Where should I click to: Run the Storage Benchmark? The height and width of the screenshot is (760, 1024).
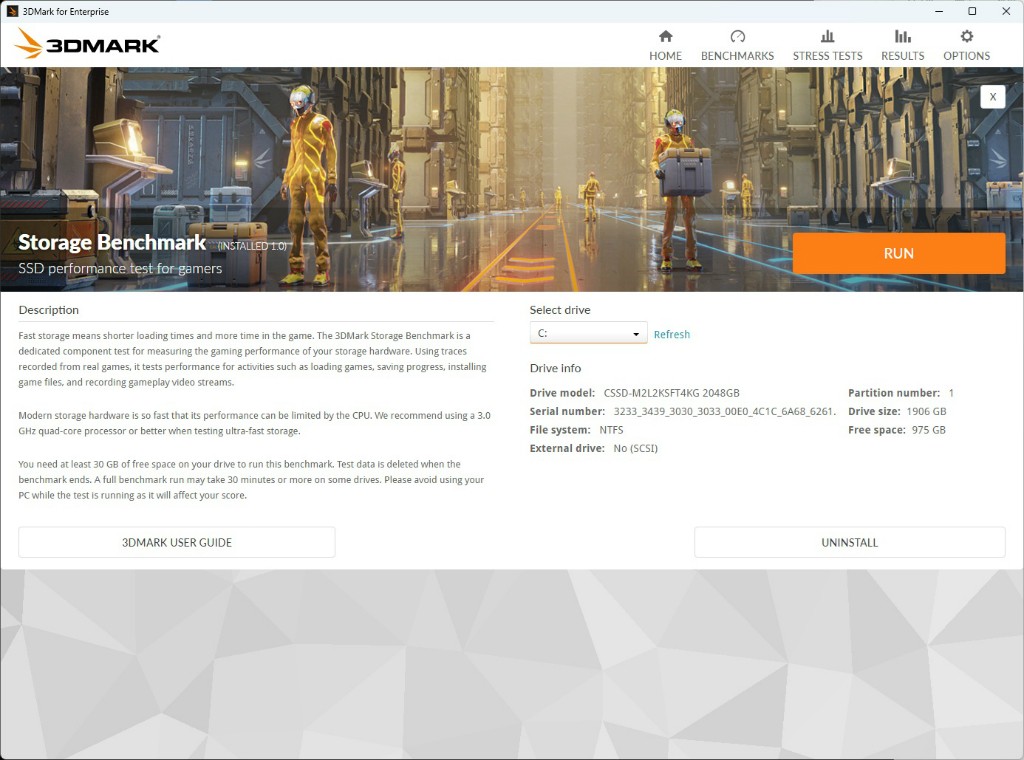coord(898,253)
